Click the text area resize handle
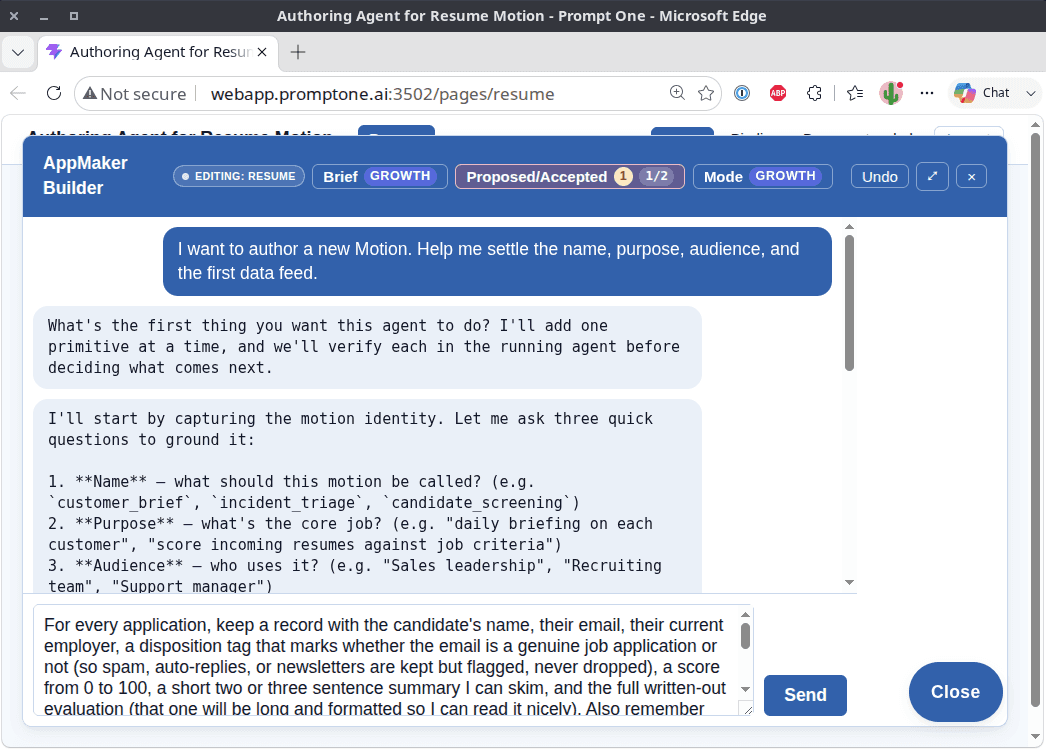Viewport: 1046px width, 750px height. click(x=747, y=710)
